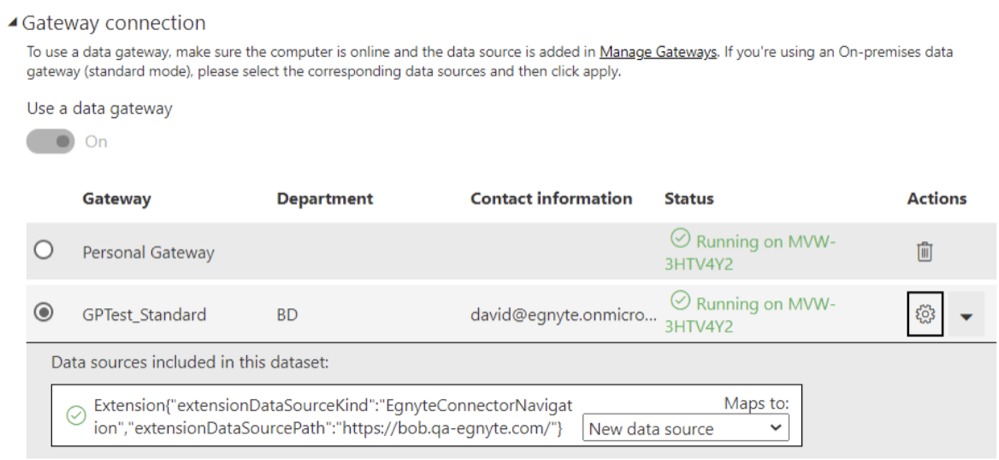Open GPTest_Standard gateway settings gear
The image size is (999, 460).
[x=924, y=314]
